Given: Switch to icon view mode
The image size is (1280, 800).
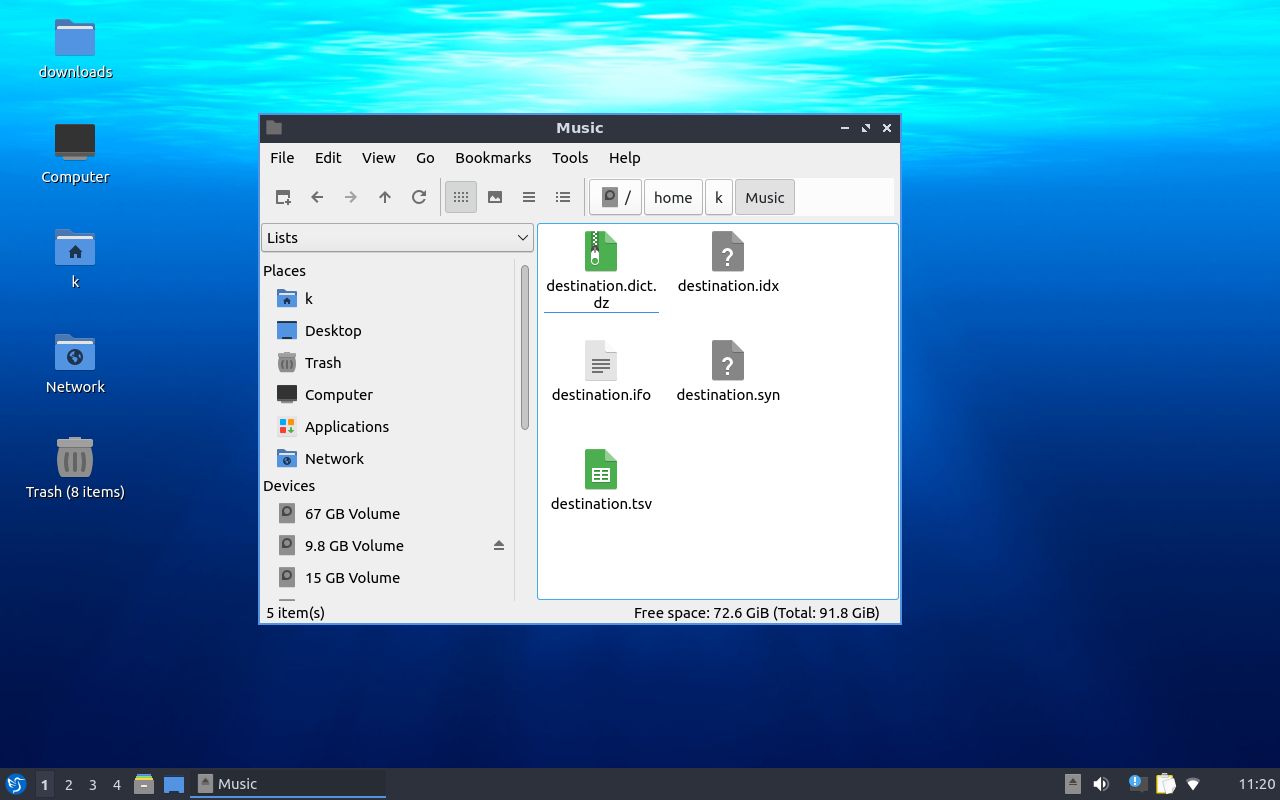Looking at the screenshot, I should pyautogui.click(x=461, y=197).
